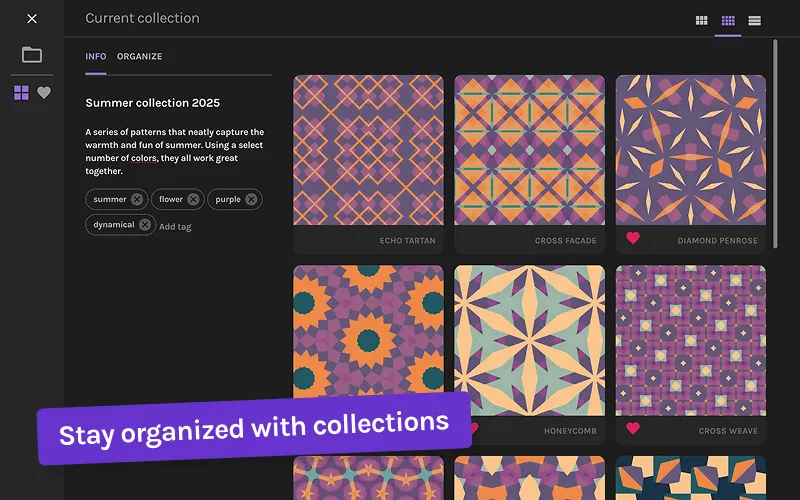This screenshot has width=800, height=500.
Task: Open the orange sunflower pattern thumbnail
Action: tap(368, 331)
